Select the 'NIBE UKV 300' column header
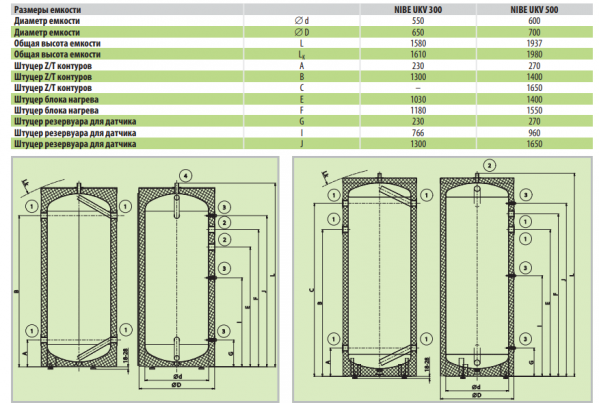599x403 pixels. [418, 10]
